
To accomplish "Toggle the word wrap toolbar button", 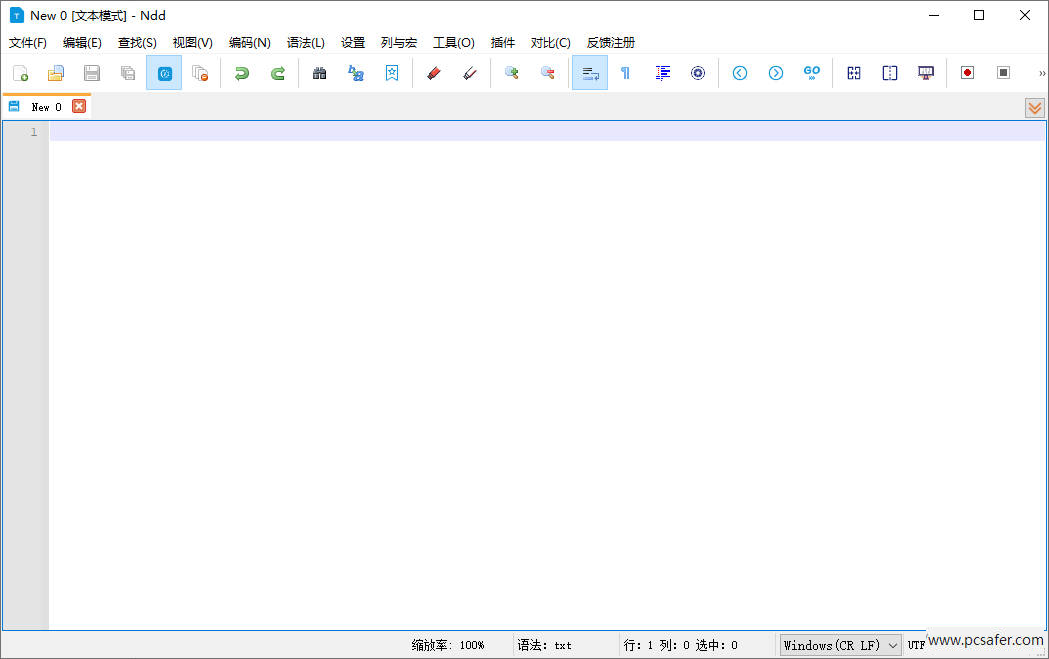I will tap(590, 73).
